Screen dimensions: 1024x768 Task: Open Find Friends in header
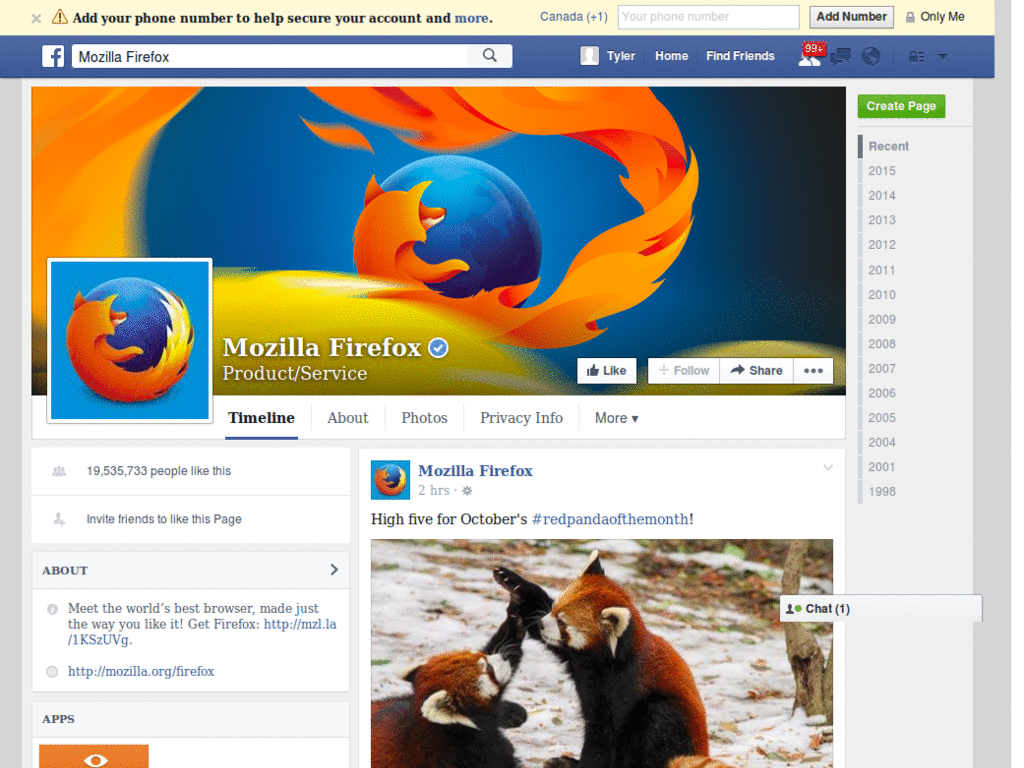coord(740,56)
